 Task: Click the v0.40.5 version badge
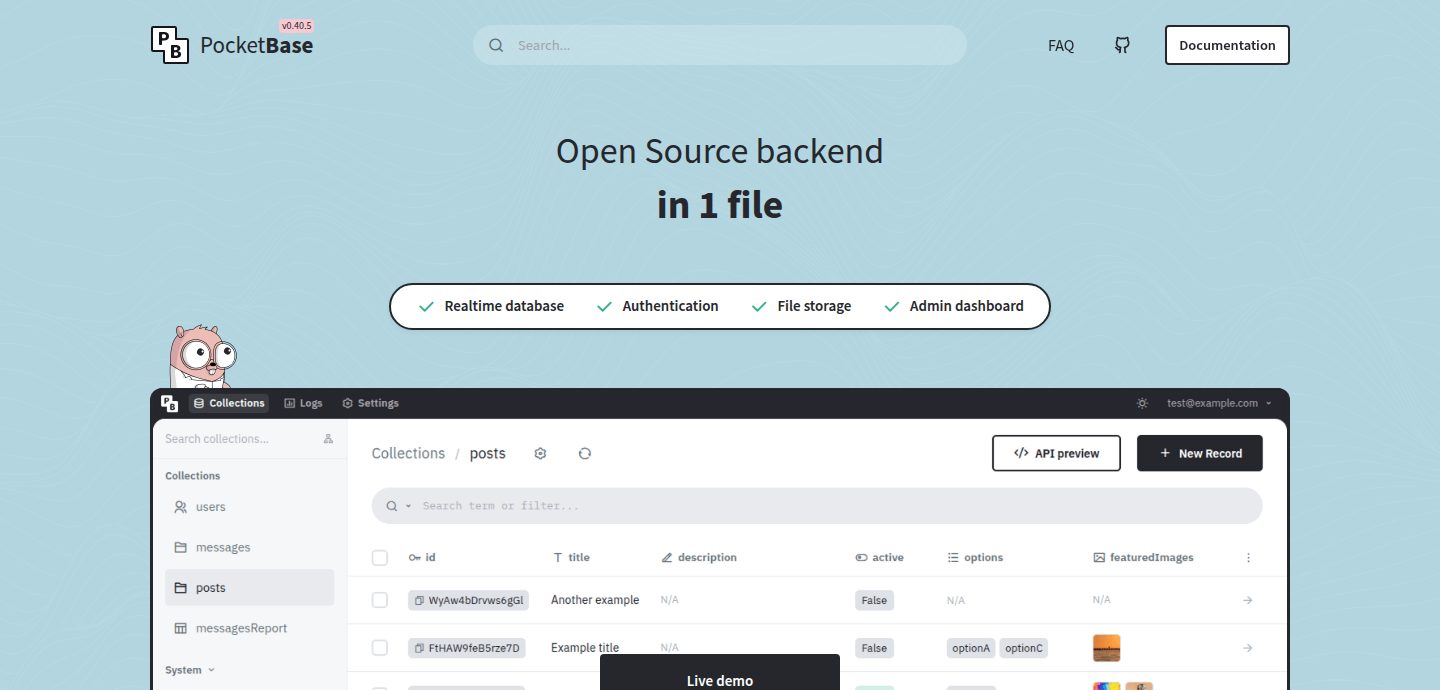click(297, 25)
